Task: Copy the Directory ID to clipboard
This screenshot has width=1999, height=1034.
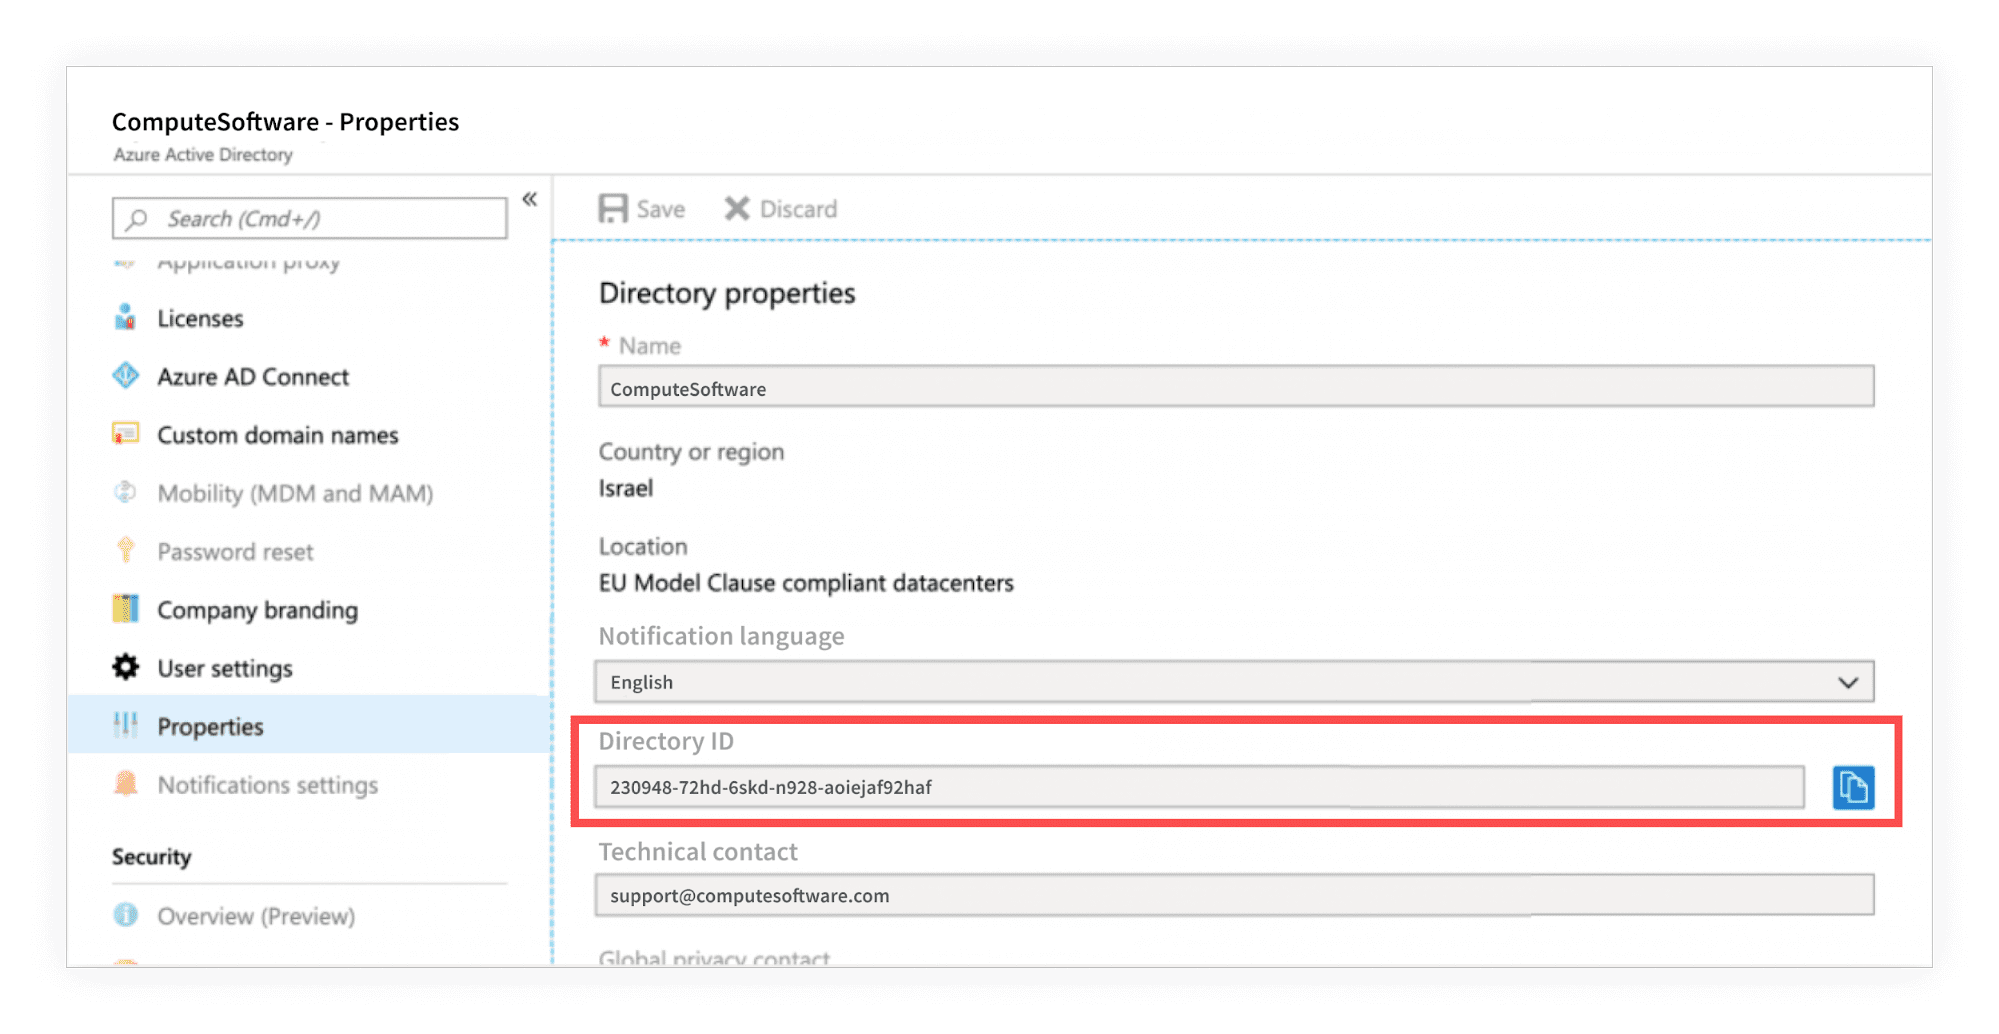Action: 1853,787
